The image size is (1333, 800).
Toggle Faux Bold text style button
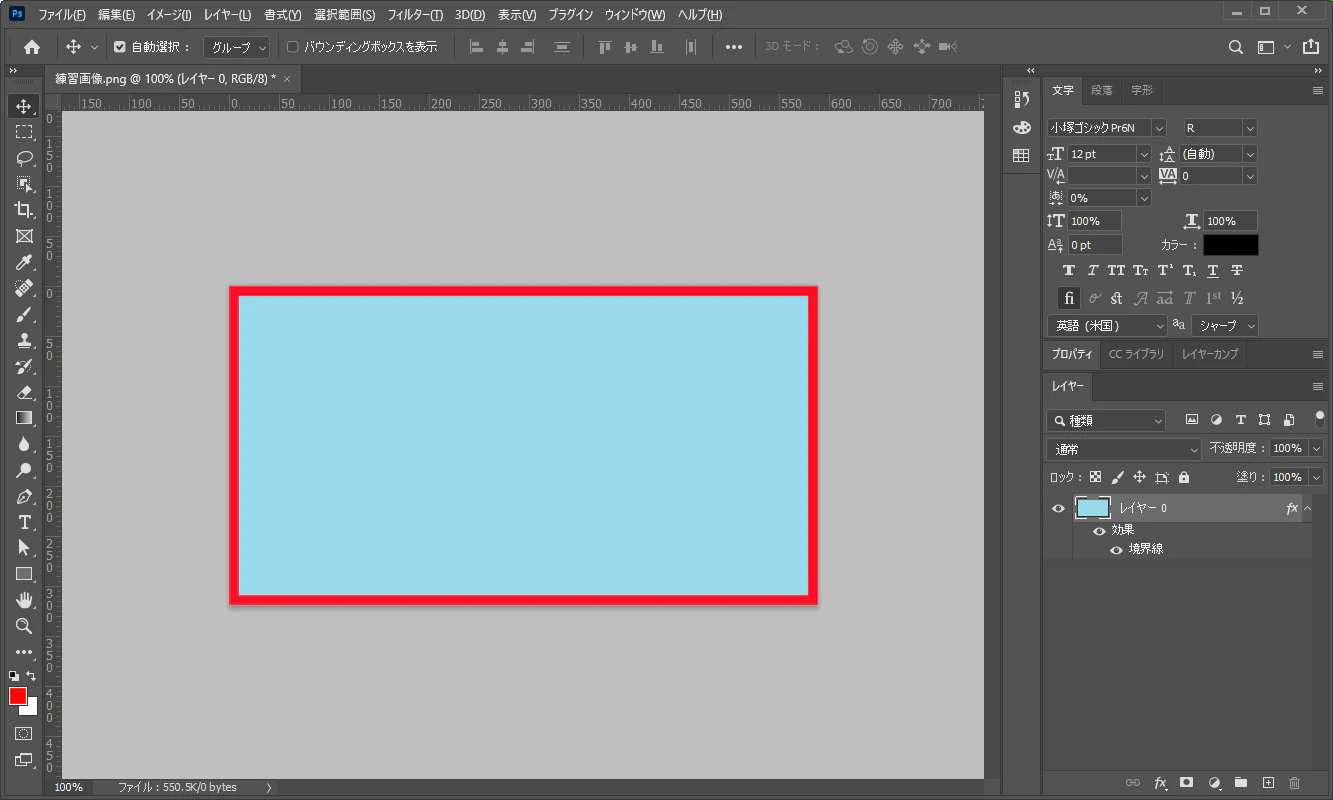[x=1069, y=270]
